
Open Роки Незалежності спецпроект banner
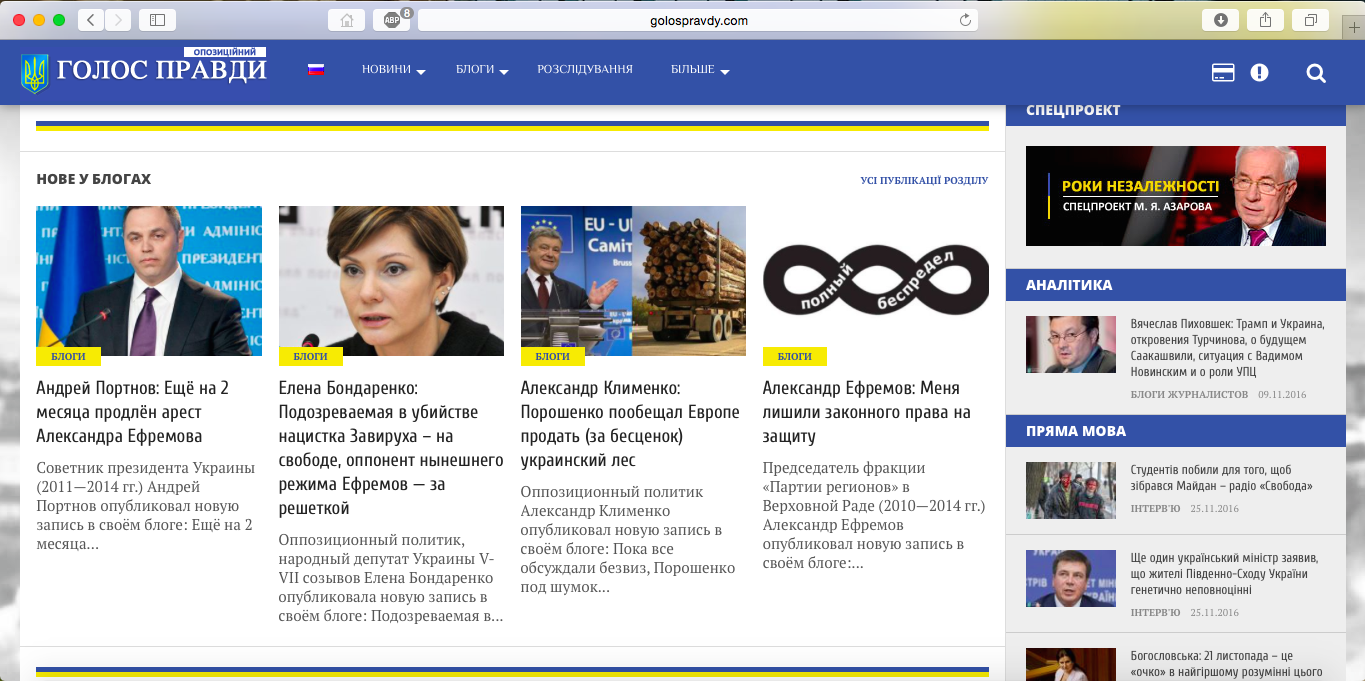pos(1176,196)
